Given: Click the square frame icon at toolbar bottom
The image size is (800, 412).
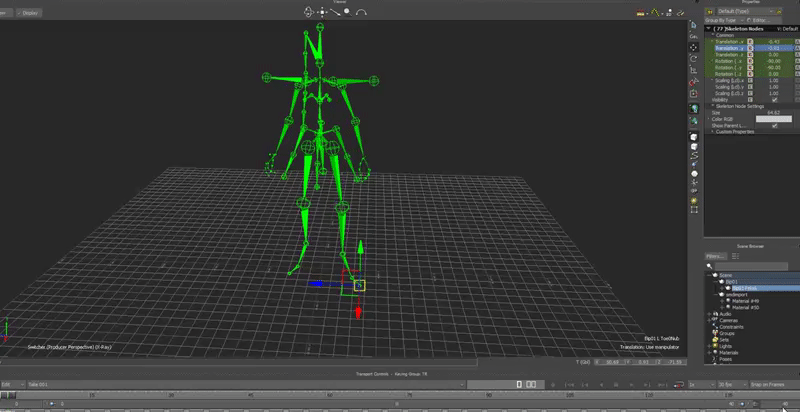Looking at the screenshot, I should tap(694, 210).
